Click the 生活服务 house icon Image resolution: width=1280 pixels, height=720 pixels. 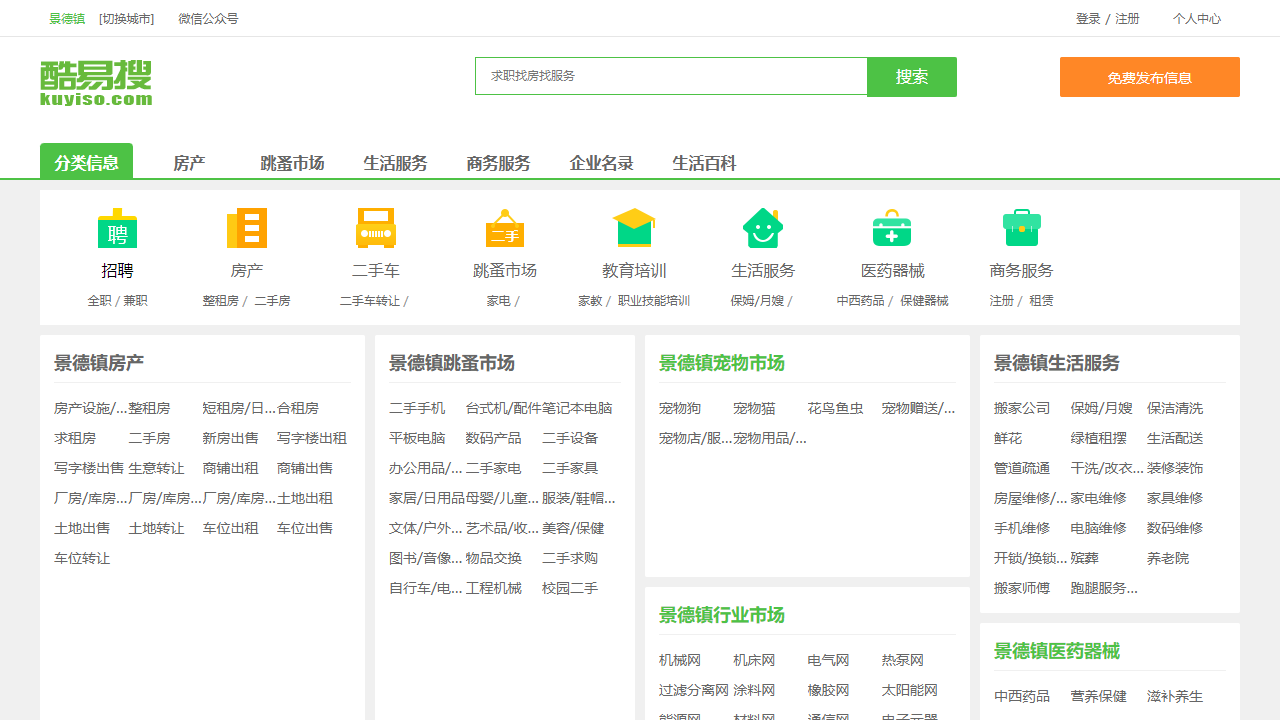click(x=762, y=228)
